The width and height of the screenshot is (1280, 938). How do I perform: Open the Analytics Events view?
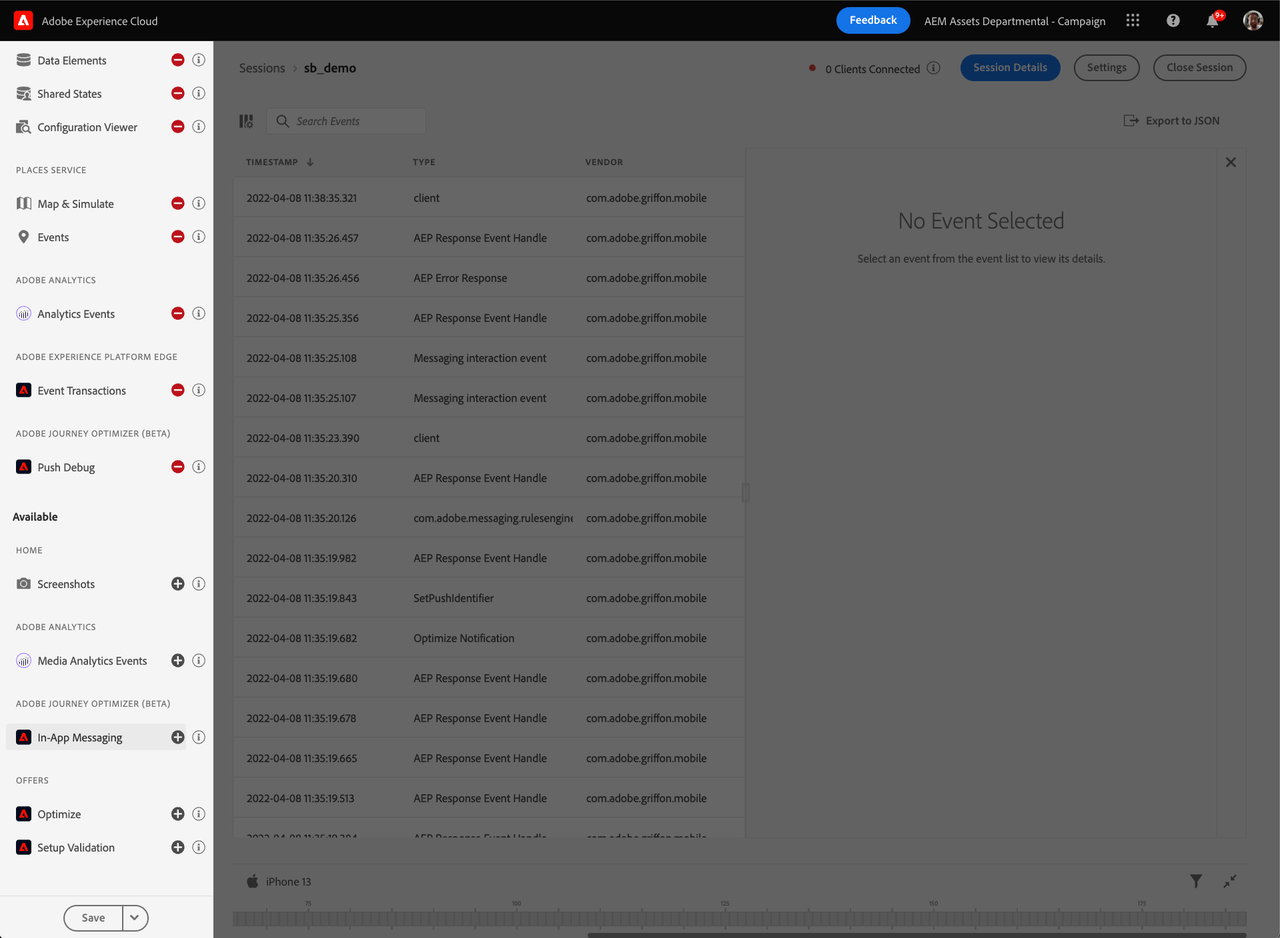tap(76, 314)
